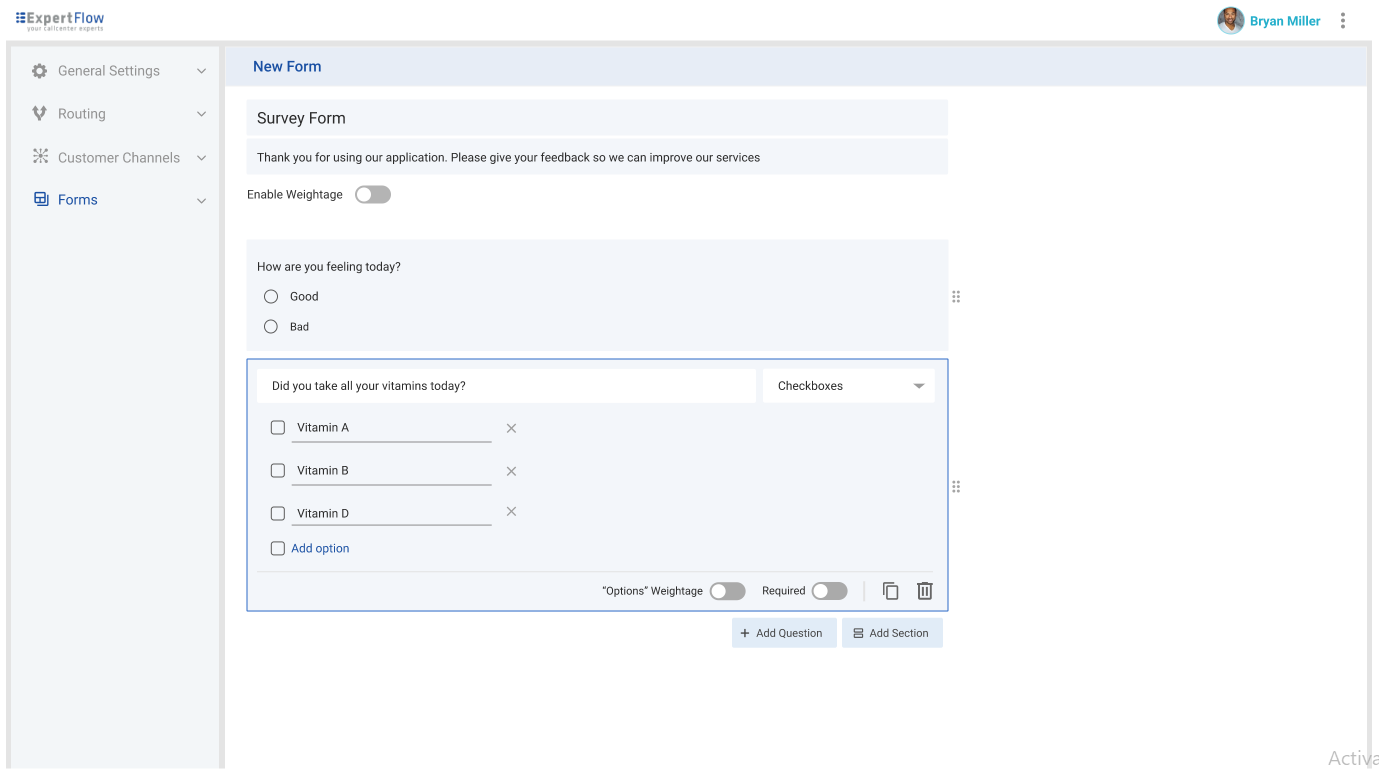Click the drag handle beside the feeling question
This screenshot has width=1379, height=773.
coord(956,297)
